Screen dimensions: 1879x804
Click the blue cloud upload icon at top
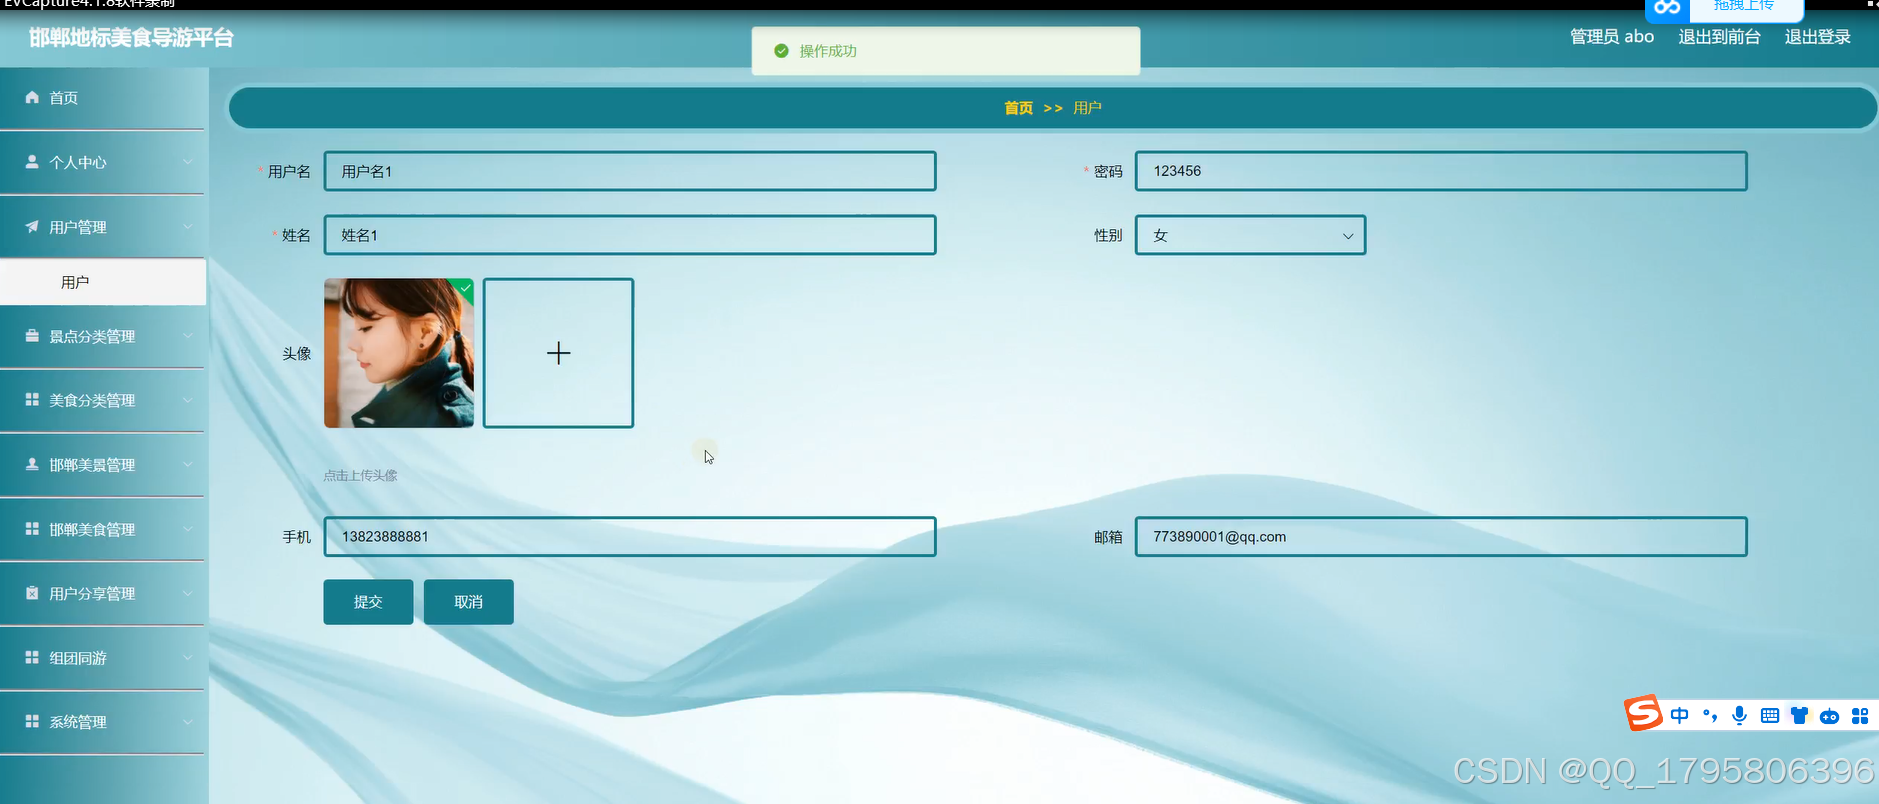1667,8
